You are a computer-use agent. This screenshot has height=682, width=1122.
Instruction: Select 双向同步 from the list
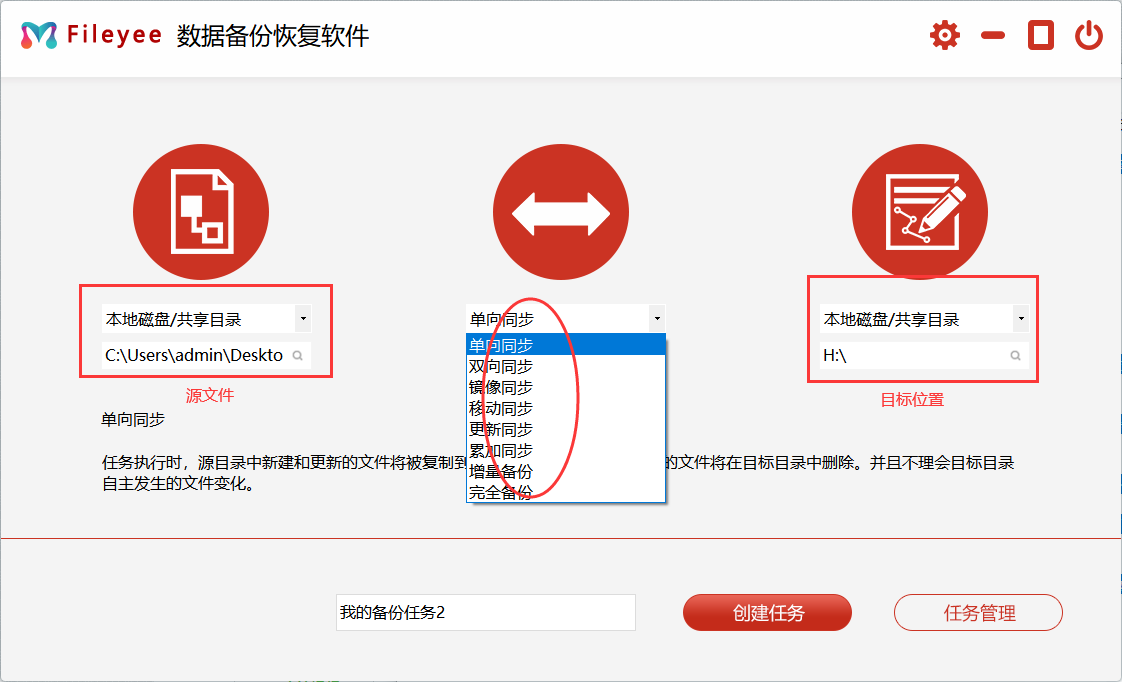click(501, 366)
